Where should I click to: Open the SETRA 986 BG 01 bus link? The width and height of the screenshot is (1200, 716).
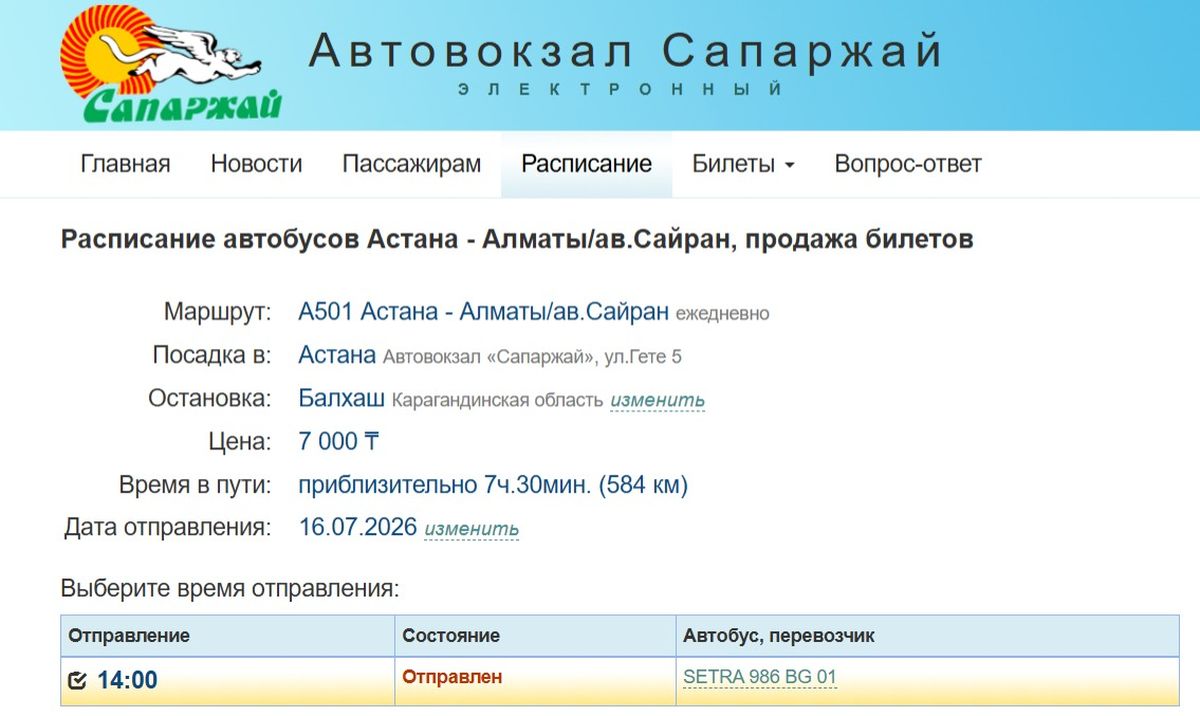pos(760,677)
